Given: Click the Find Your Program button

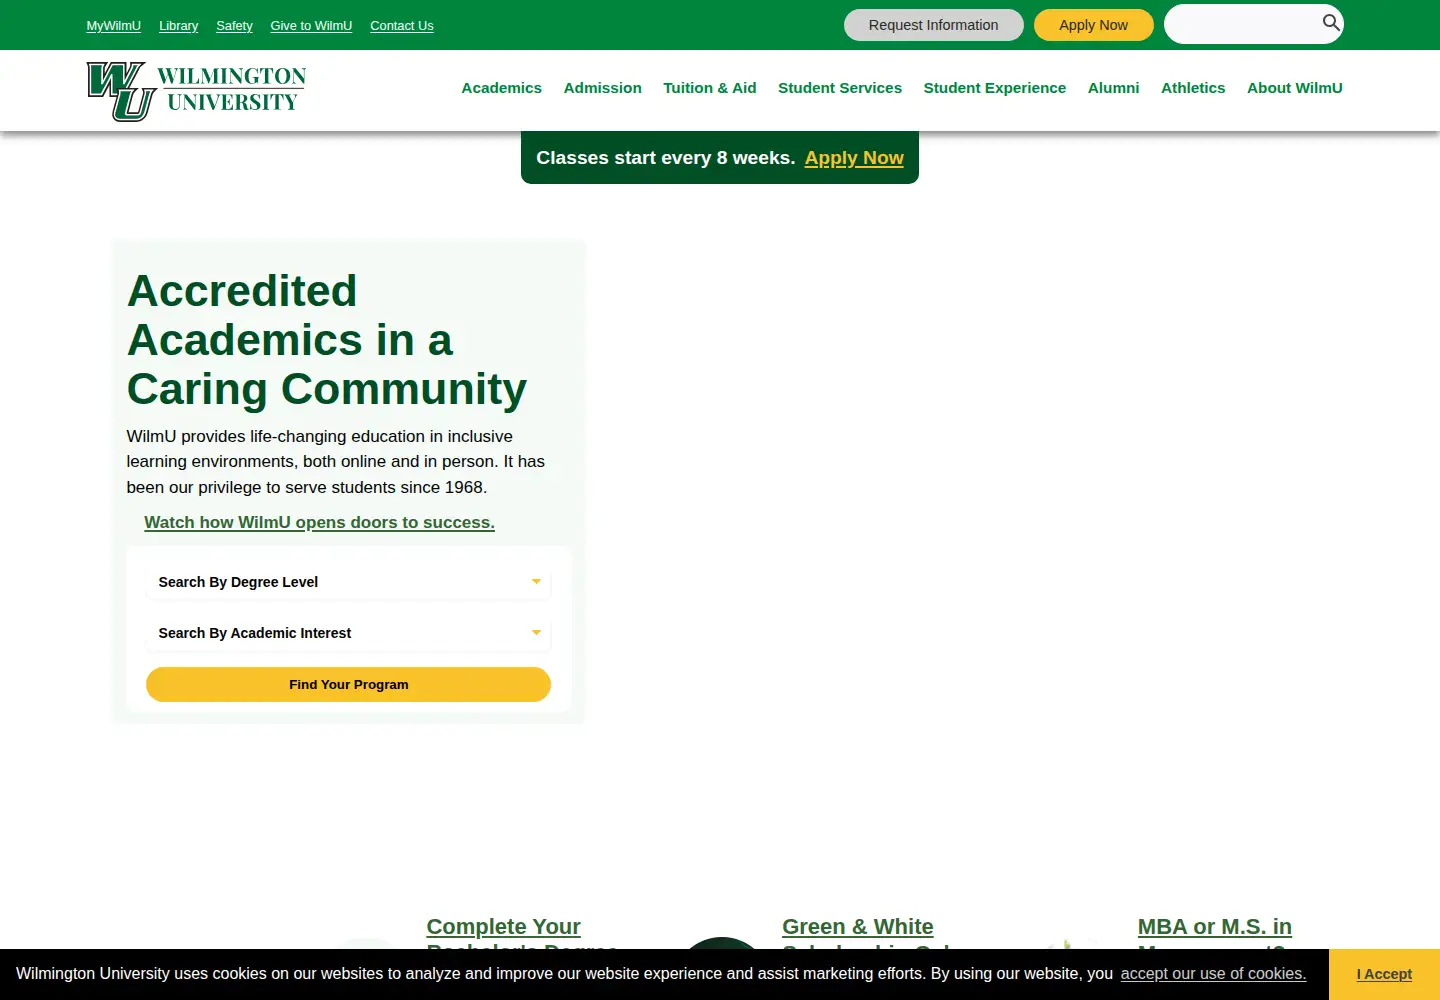Looking at the screenshot, I should [x=348, y=685].
